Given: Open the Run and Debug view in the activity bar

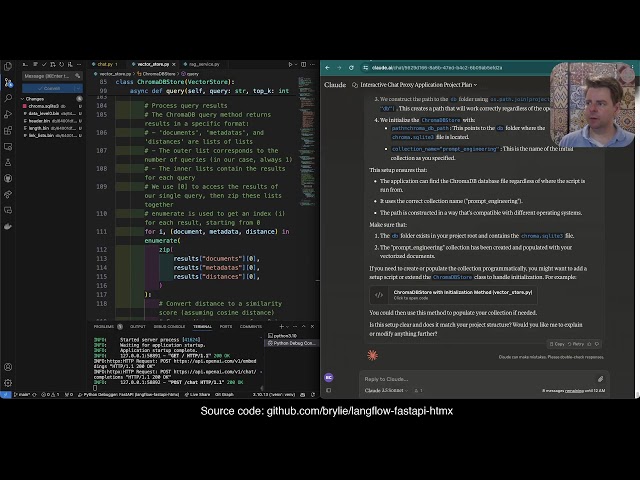Looking at the screenshot, I should (x=8, y=114).
